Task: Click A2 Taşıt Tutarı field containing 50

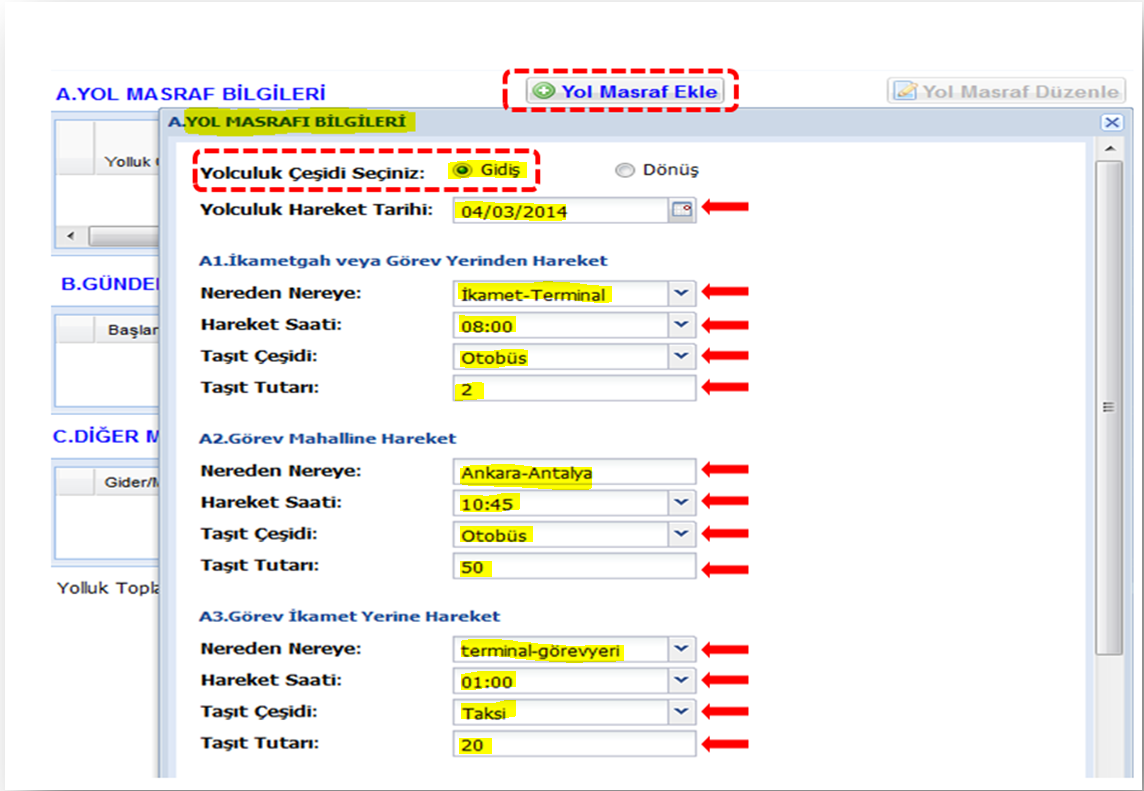Action: pos(574,567)
